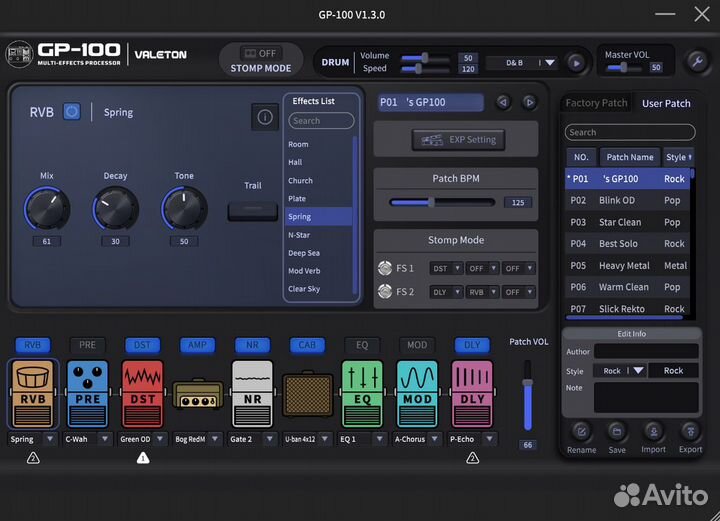Select the pink DLY delay pedal
This screenshot has height=521, width=720.
pyautogui.click(x=472, y=394)
